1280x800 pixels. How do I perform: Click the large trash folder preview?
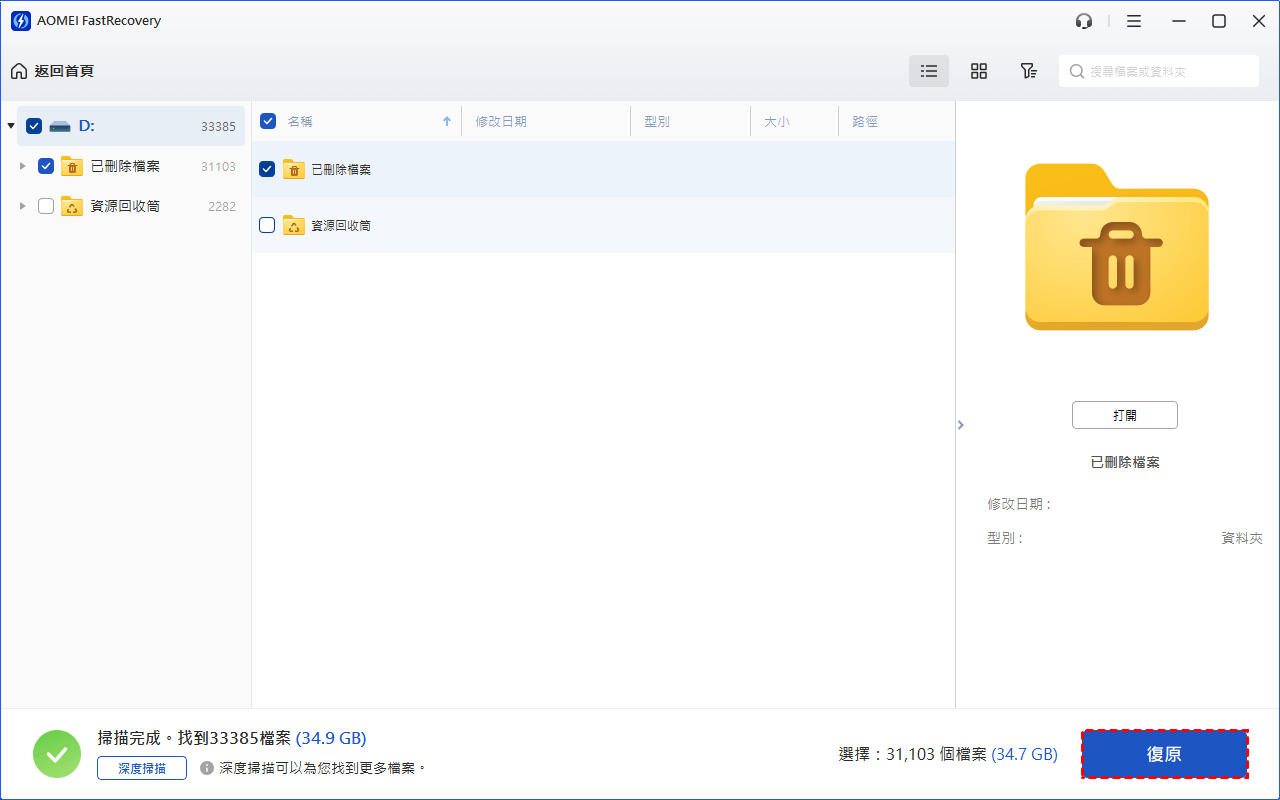[x=1116, y=247]
